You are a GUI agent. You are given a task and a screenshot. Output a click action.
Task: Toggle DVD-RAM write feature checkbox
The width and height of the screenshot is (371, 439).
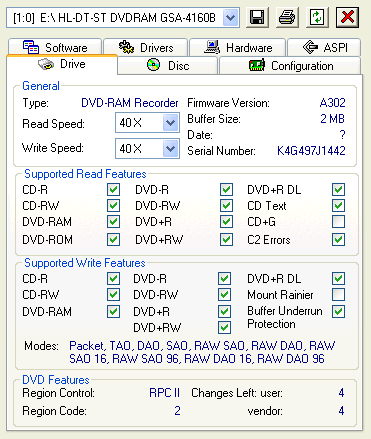point(113,311)
